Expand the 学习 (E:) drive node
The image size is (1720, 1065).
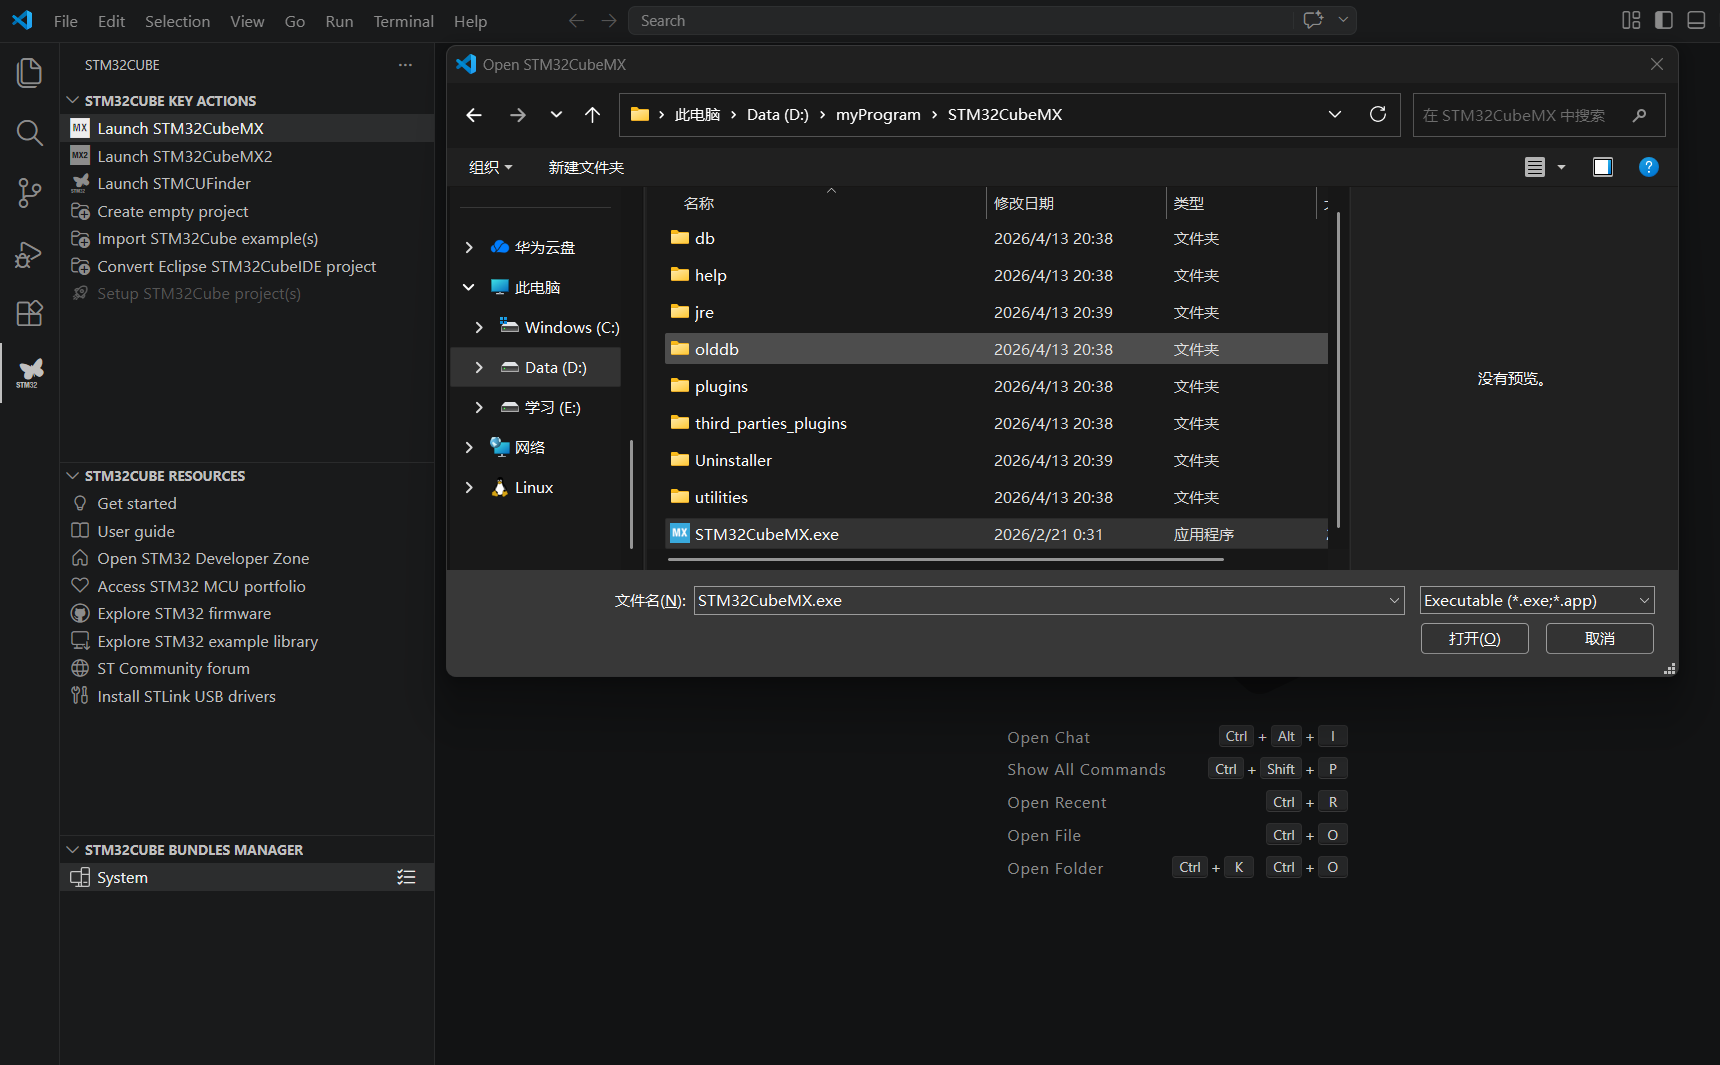point(479,407)
